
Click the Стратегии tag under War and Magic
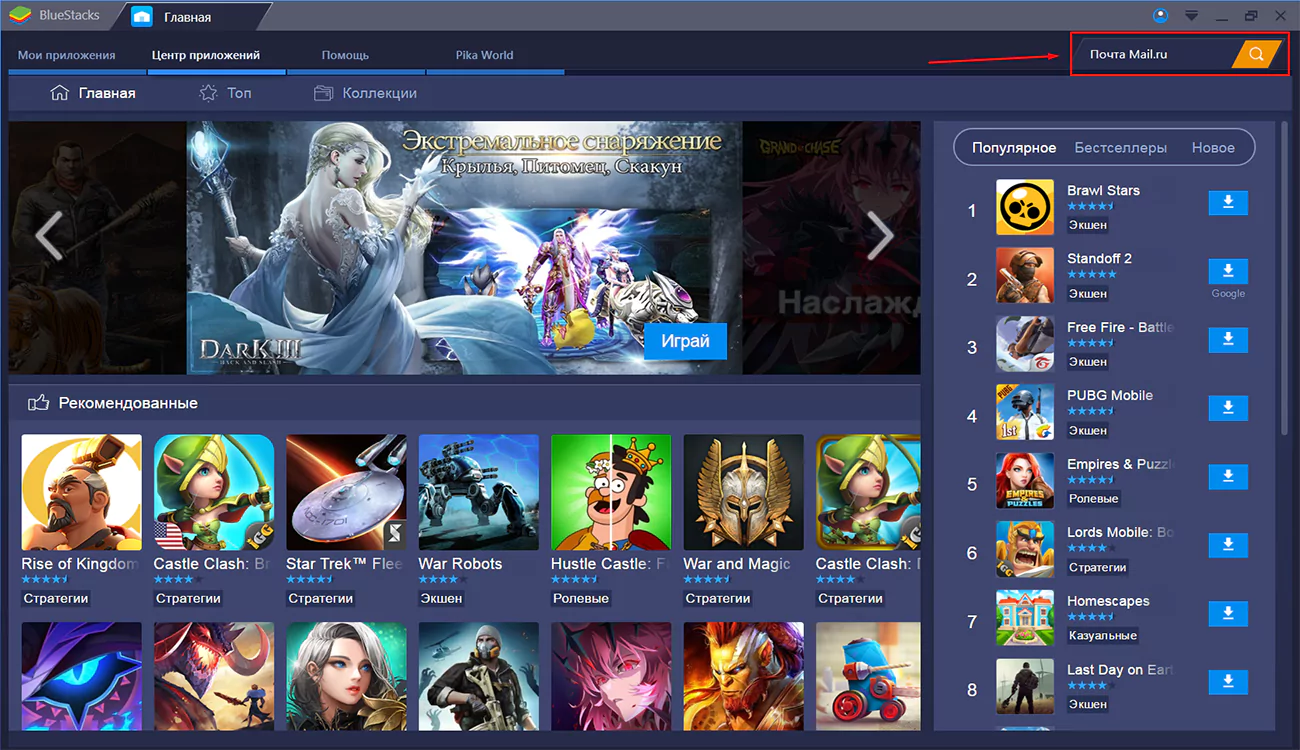point(718,598)
